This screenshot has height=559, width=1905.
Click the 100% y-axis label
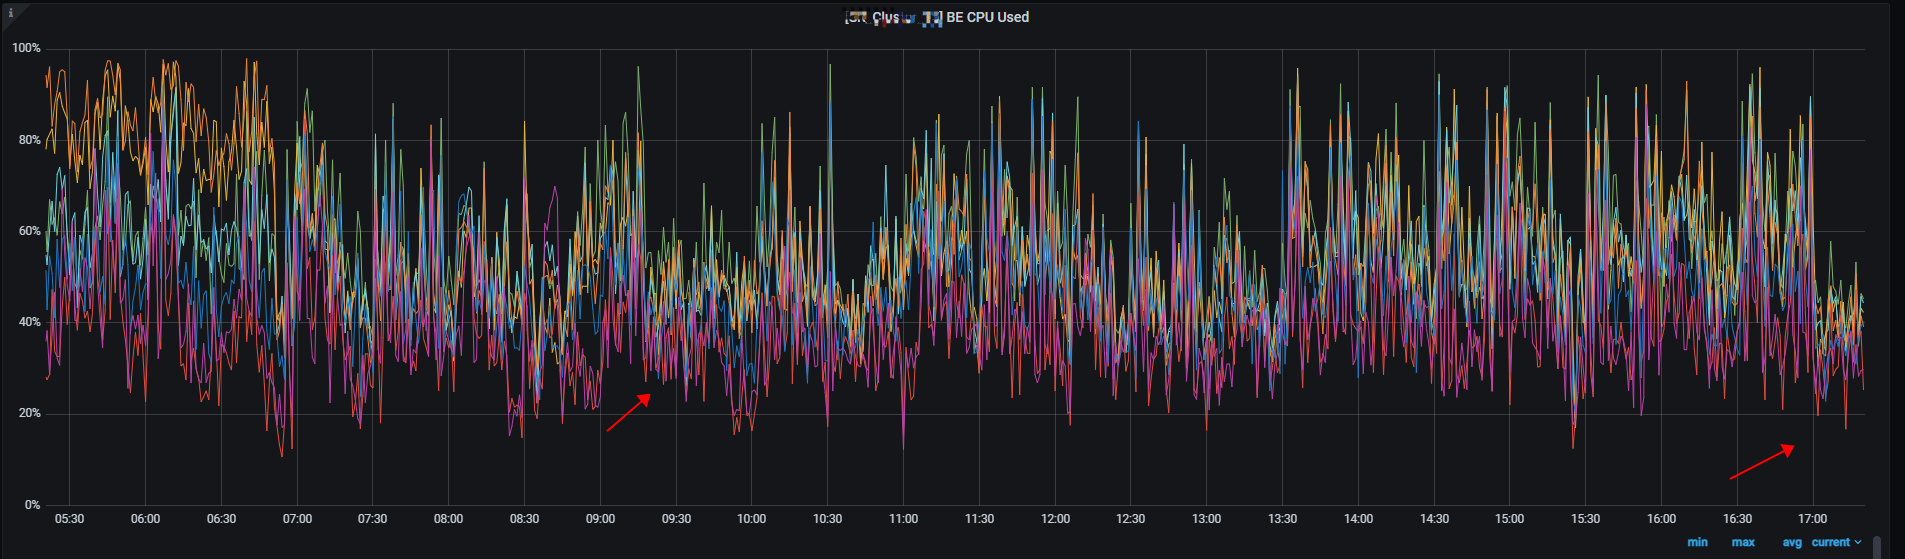coord(26,48)
